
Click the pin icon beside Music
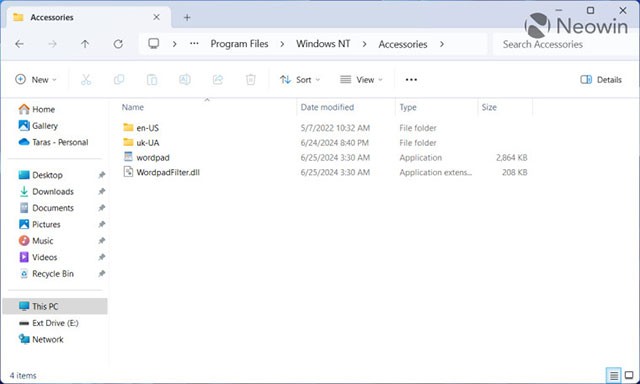click(102, 241)
